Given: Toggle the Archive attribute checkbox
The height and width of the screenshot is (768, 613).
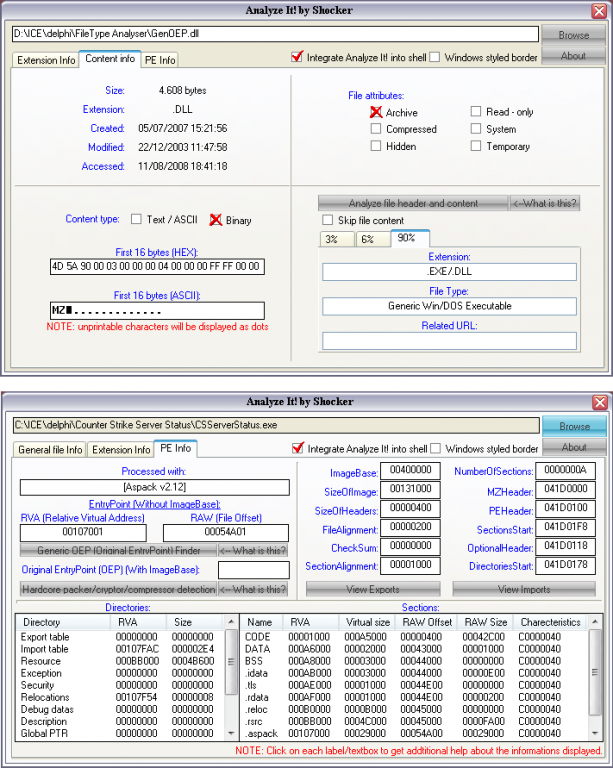Looking at the screenshot, I should coord(376,112).
